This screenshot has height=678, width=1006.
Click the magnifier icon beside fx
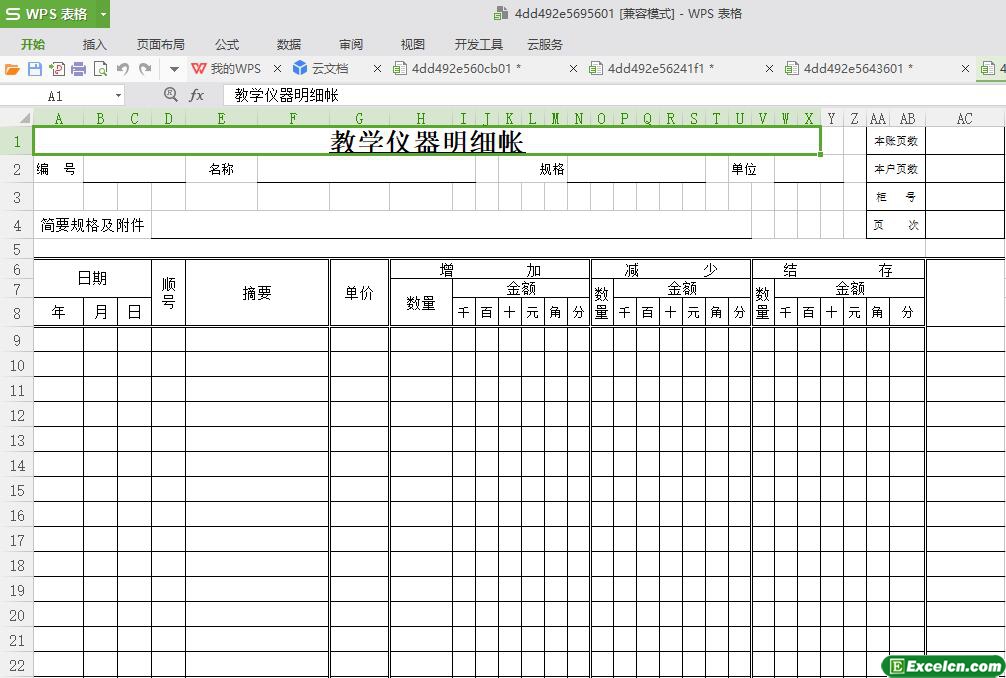[x=170, y=95]
